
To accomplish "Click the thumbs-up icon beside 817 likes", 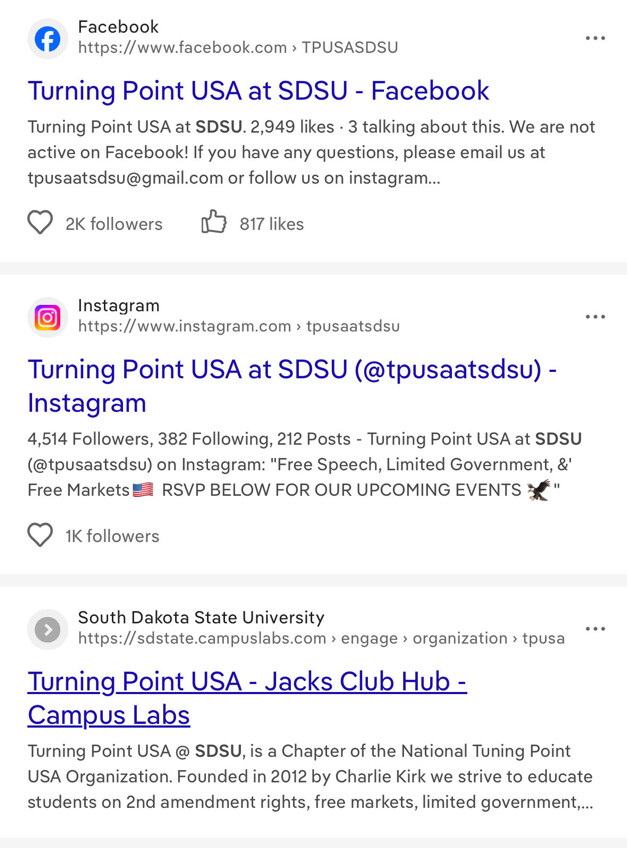I will (x=214, y=223).
